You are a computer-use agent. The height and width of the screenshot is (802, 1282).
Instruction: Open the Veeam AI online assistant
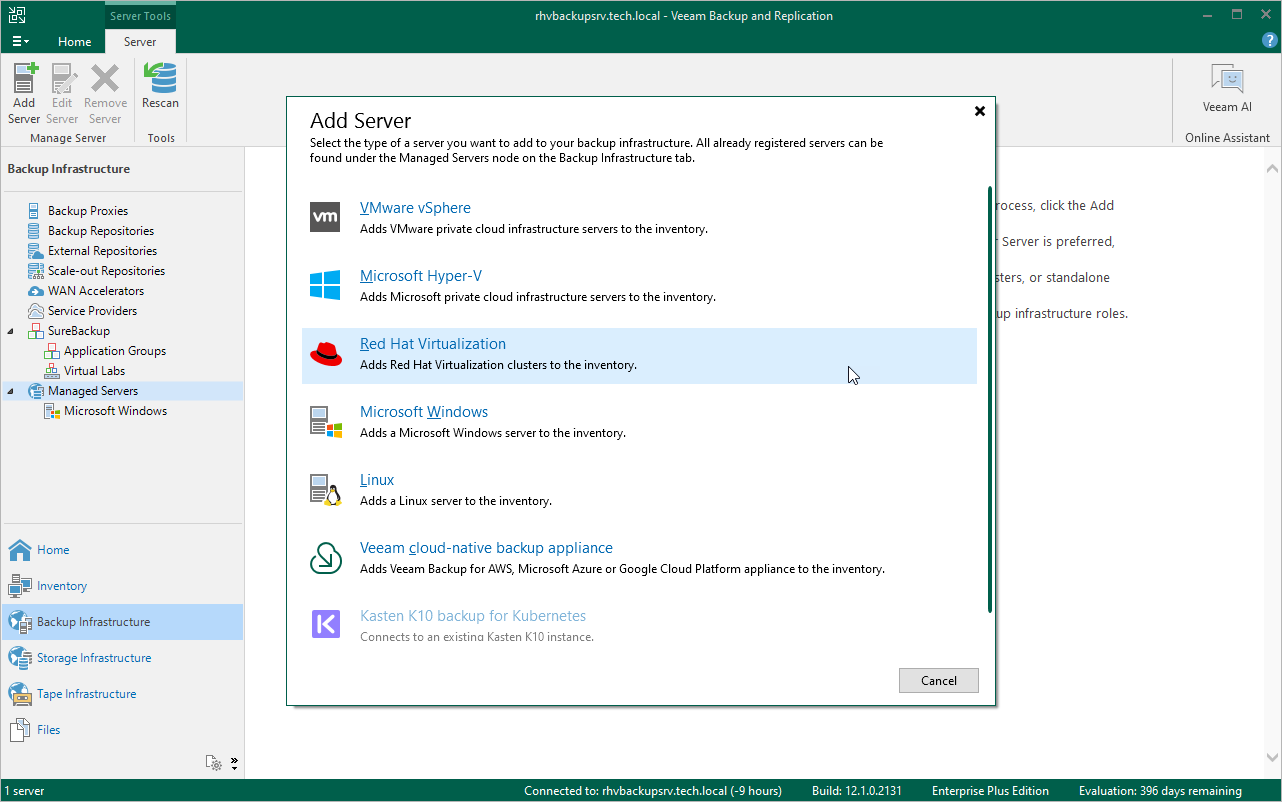pos(1227,88)
